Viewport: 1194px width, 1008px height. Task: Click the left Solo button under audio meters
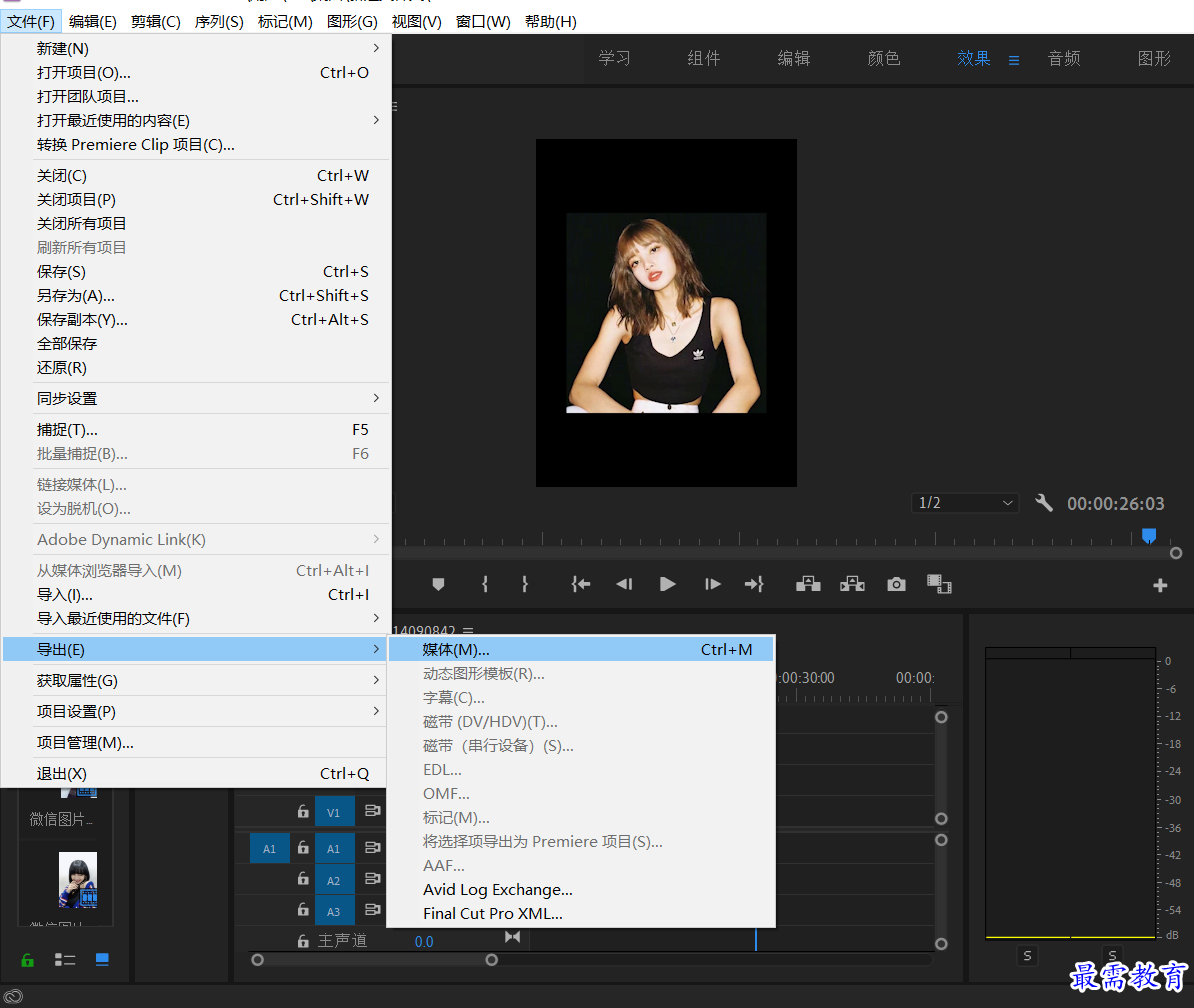1027,955
